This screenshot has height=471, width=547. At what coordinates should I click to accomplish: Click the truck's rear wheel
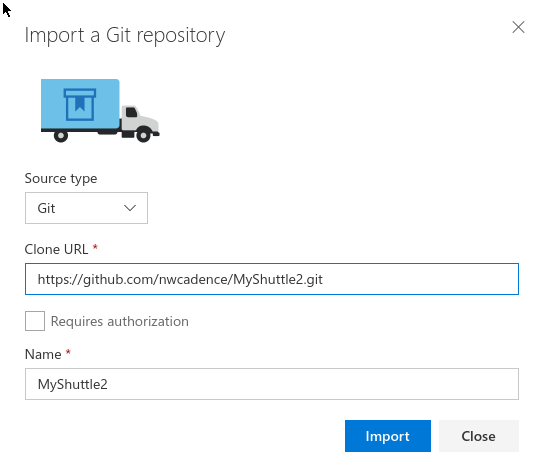(x=61, y=135)
